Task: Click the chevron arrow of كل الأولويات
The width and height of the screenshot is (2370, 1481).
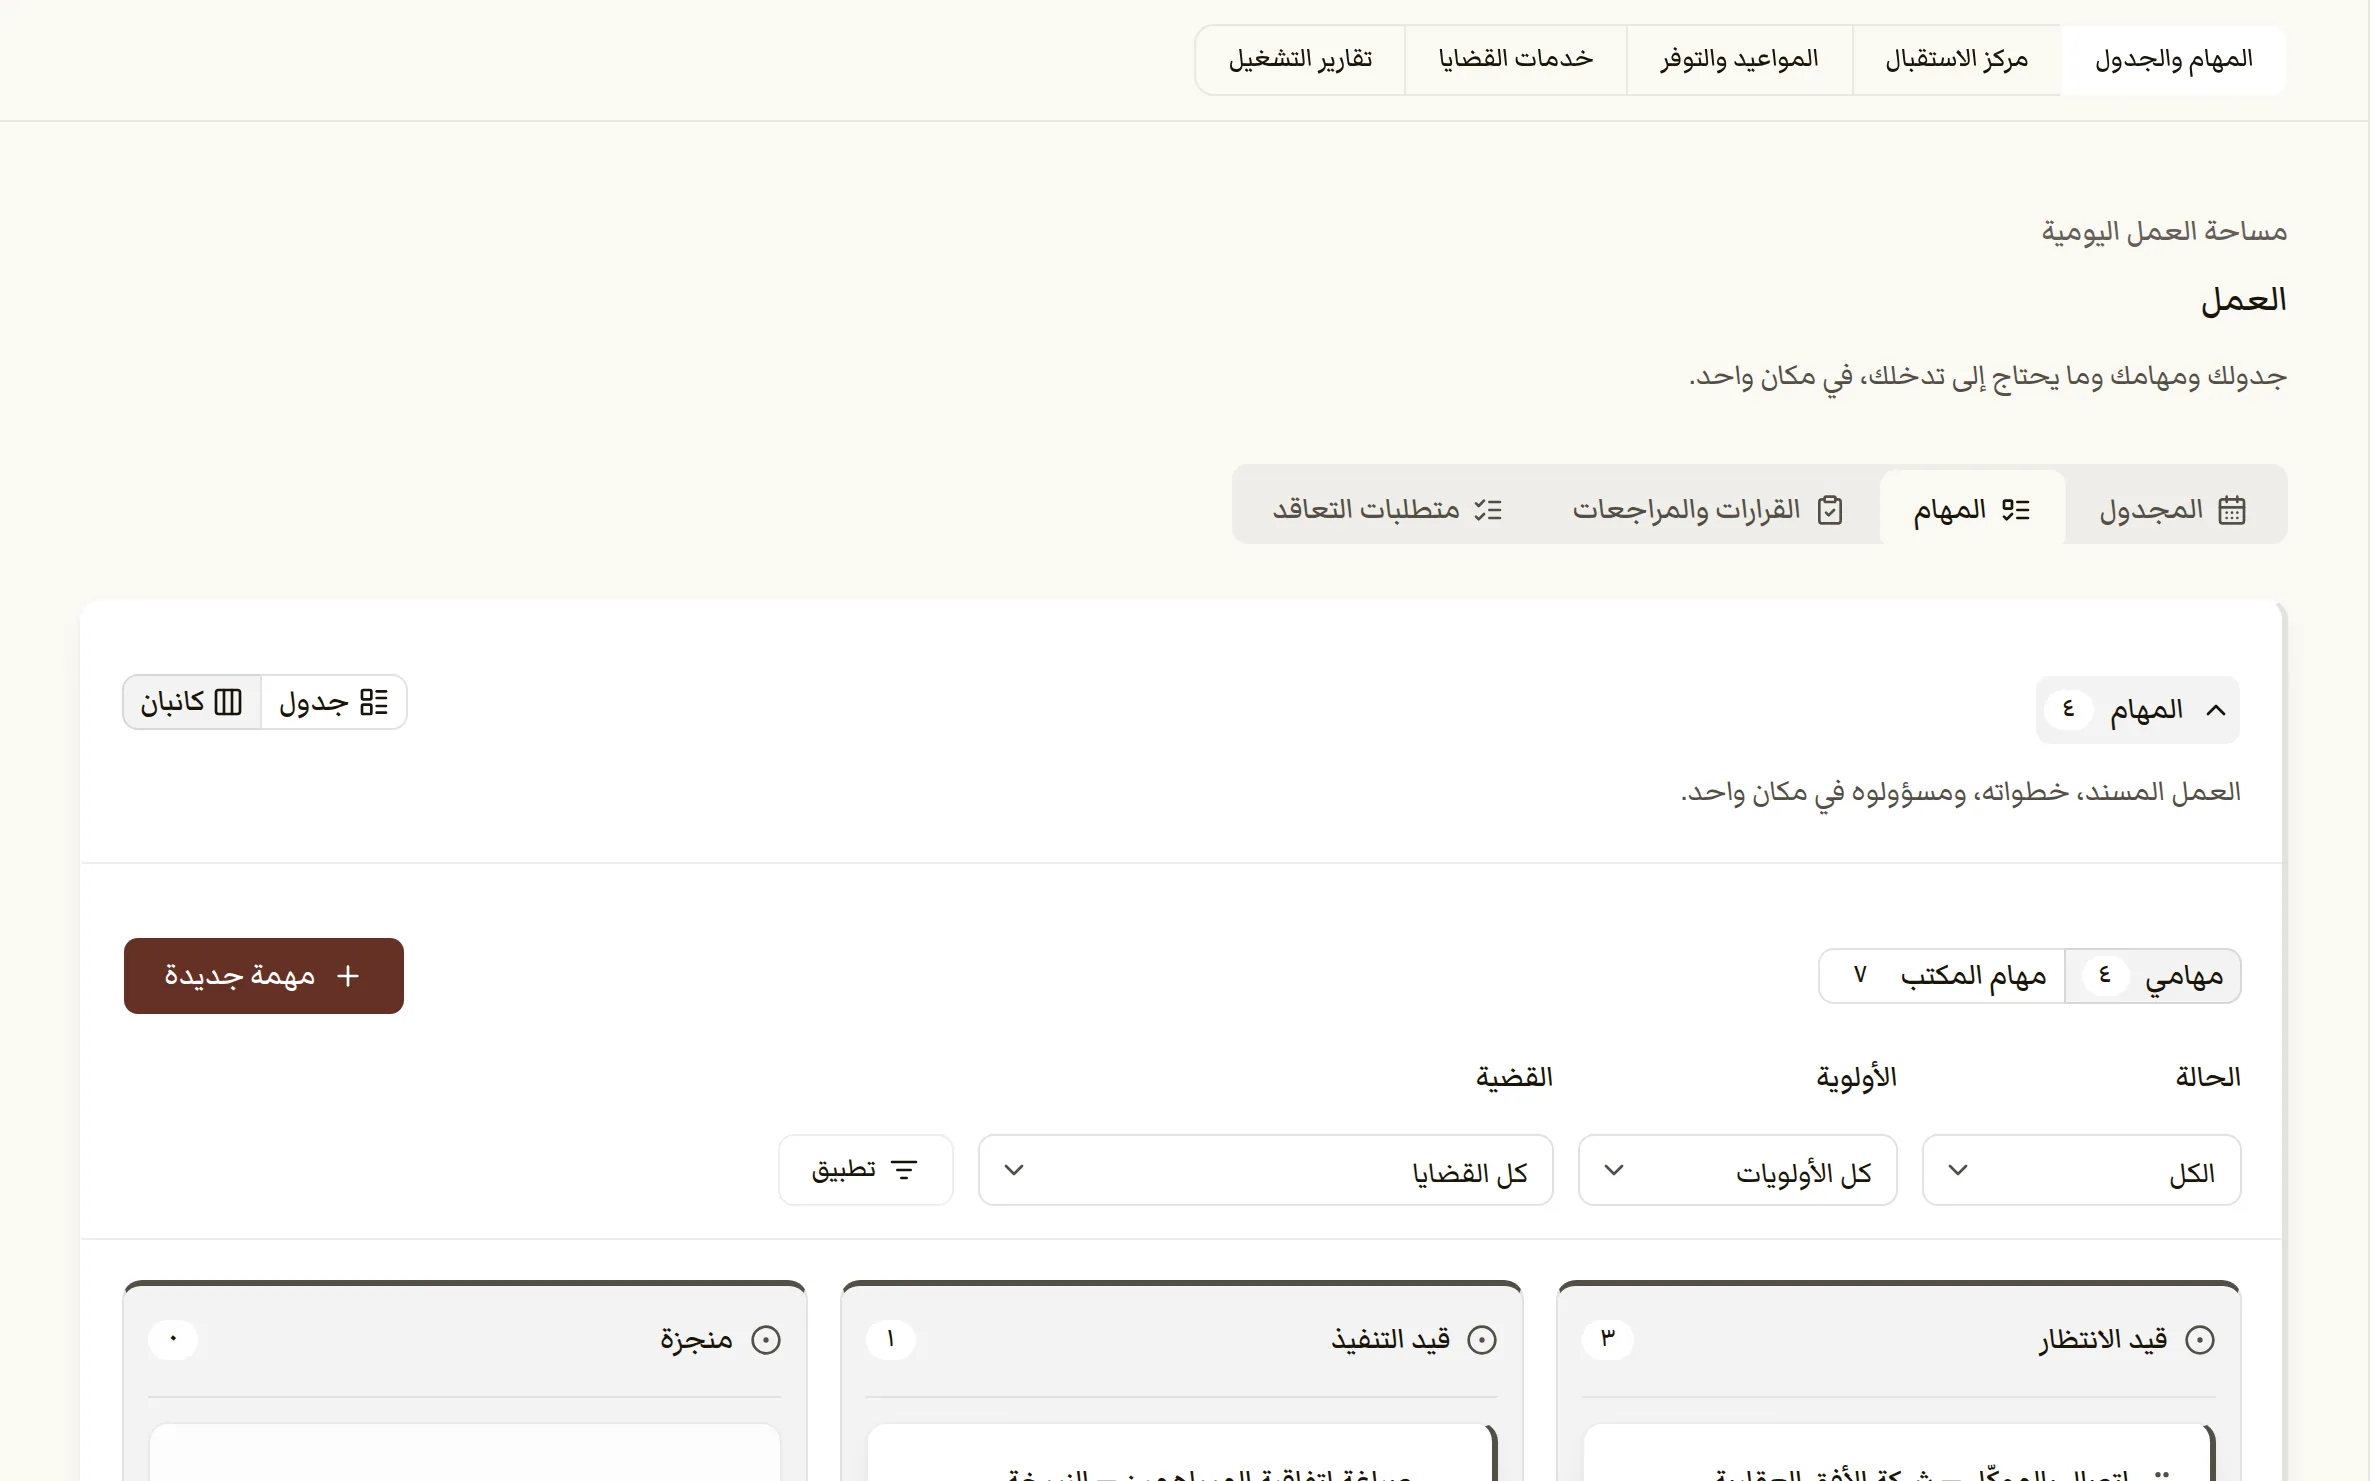Action: click(1614, 1170)
